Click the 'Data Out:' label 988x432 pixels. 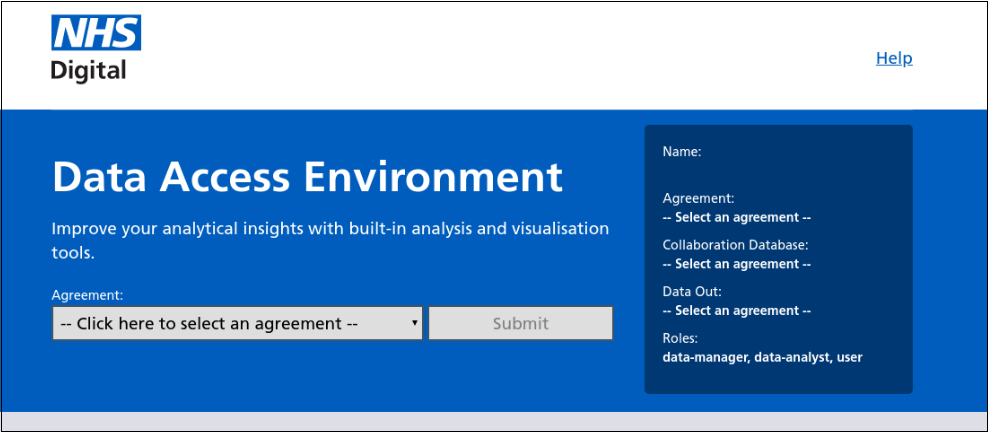pyautogui.click(x=692, y=292)
